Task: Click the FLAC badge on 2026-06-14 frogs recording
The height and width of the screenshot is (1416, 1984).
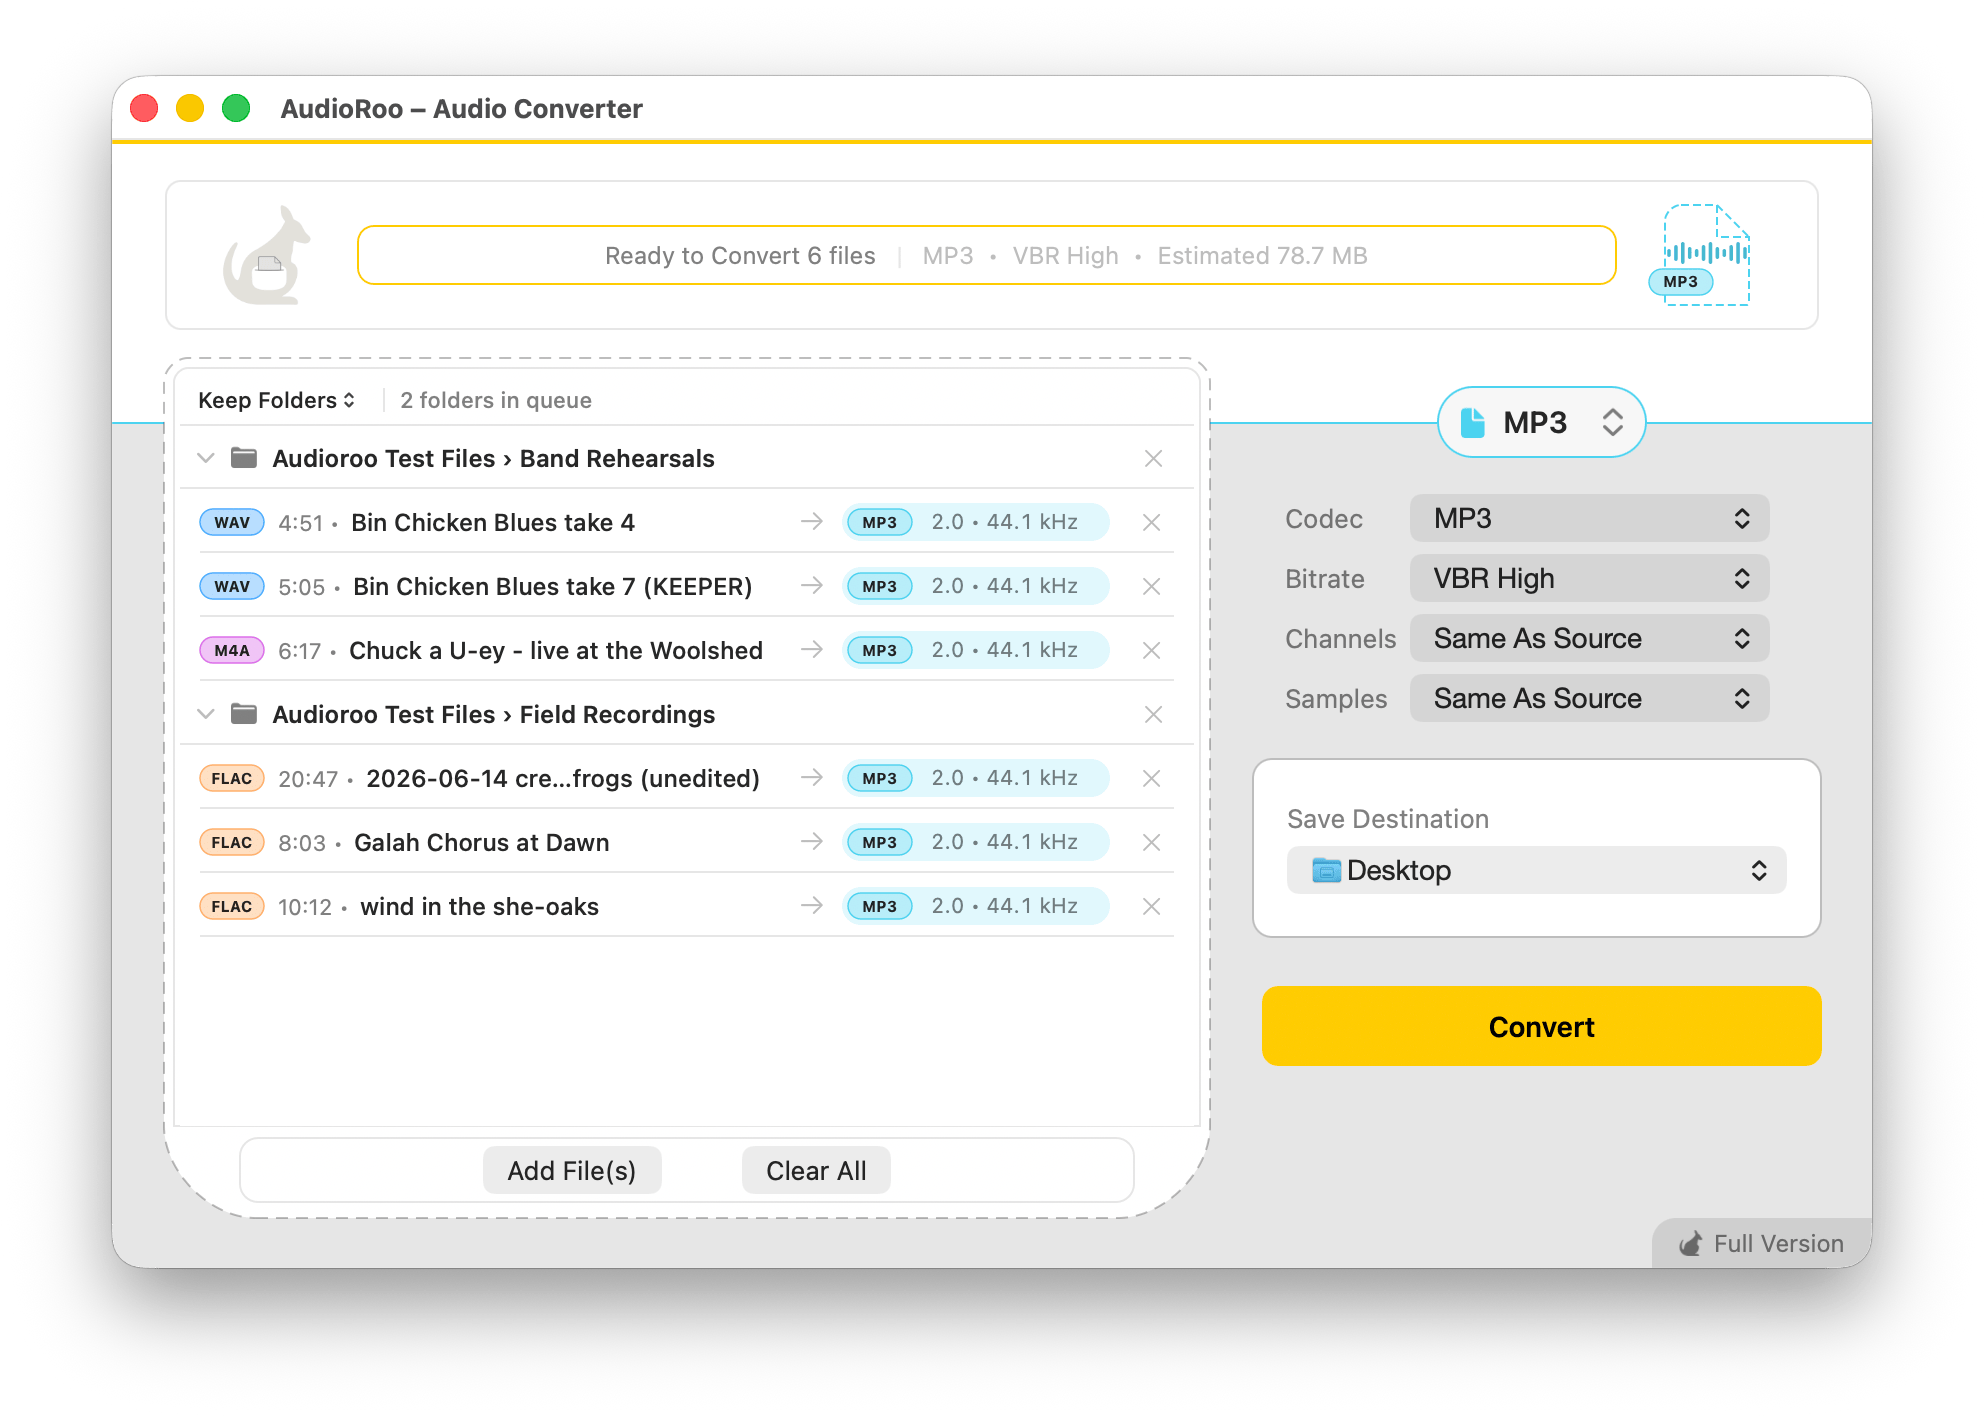Action: tap(232, 778)
